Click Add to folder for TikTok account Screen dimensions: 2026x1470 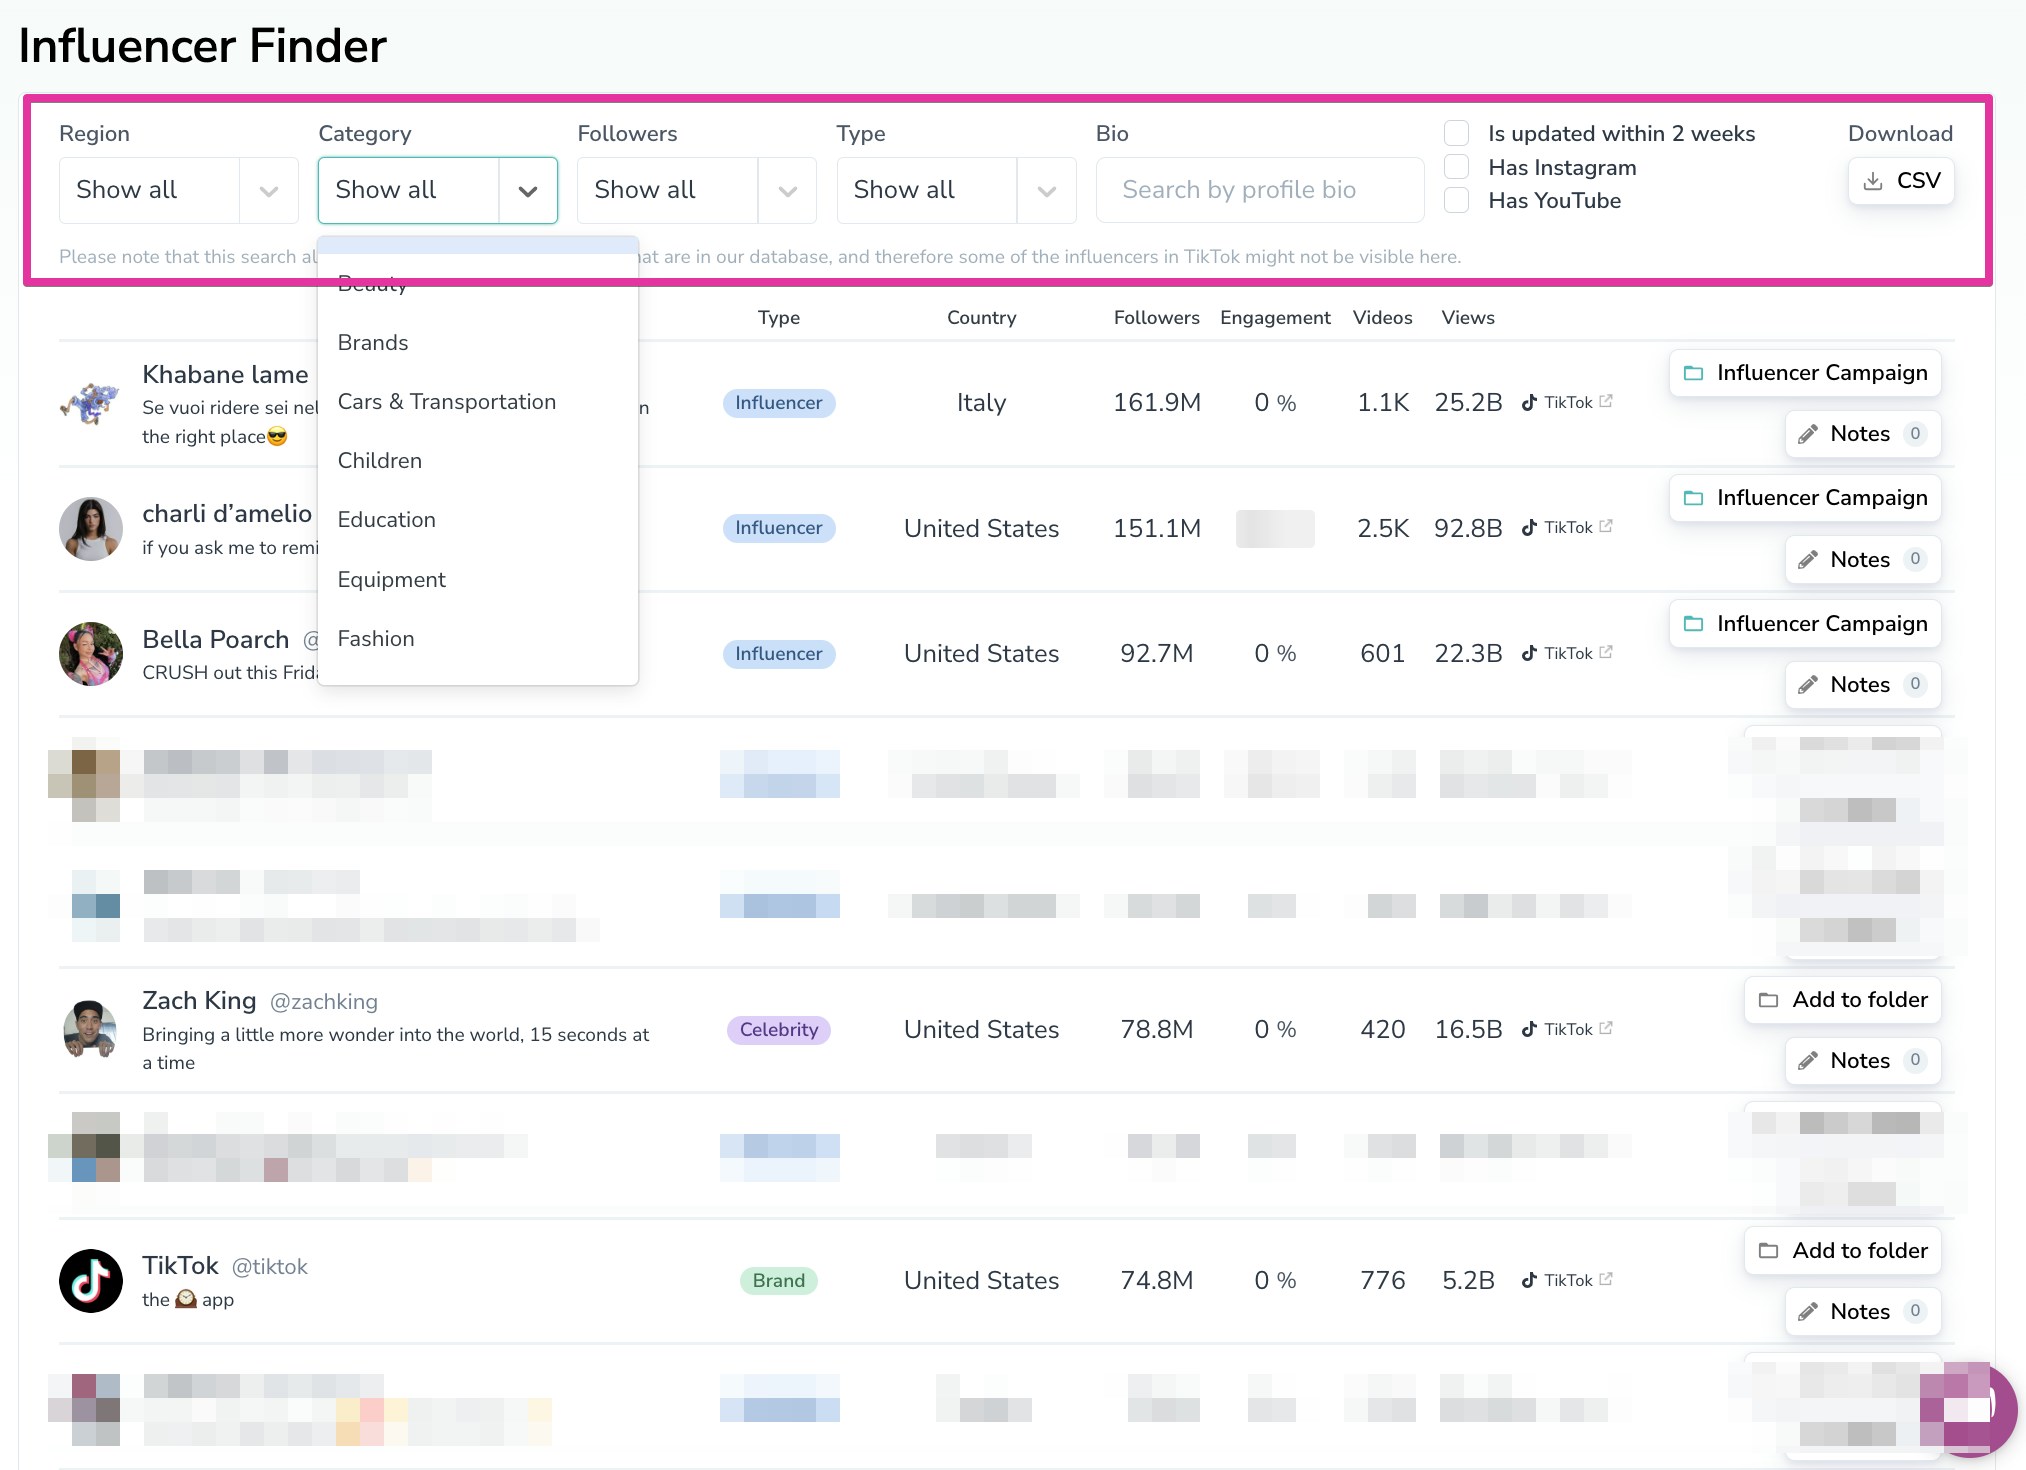(1842, 1251)
